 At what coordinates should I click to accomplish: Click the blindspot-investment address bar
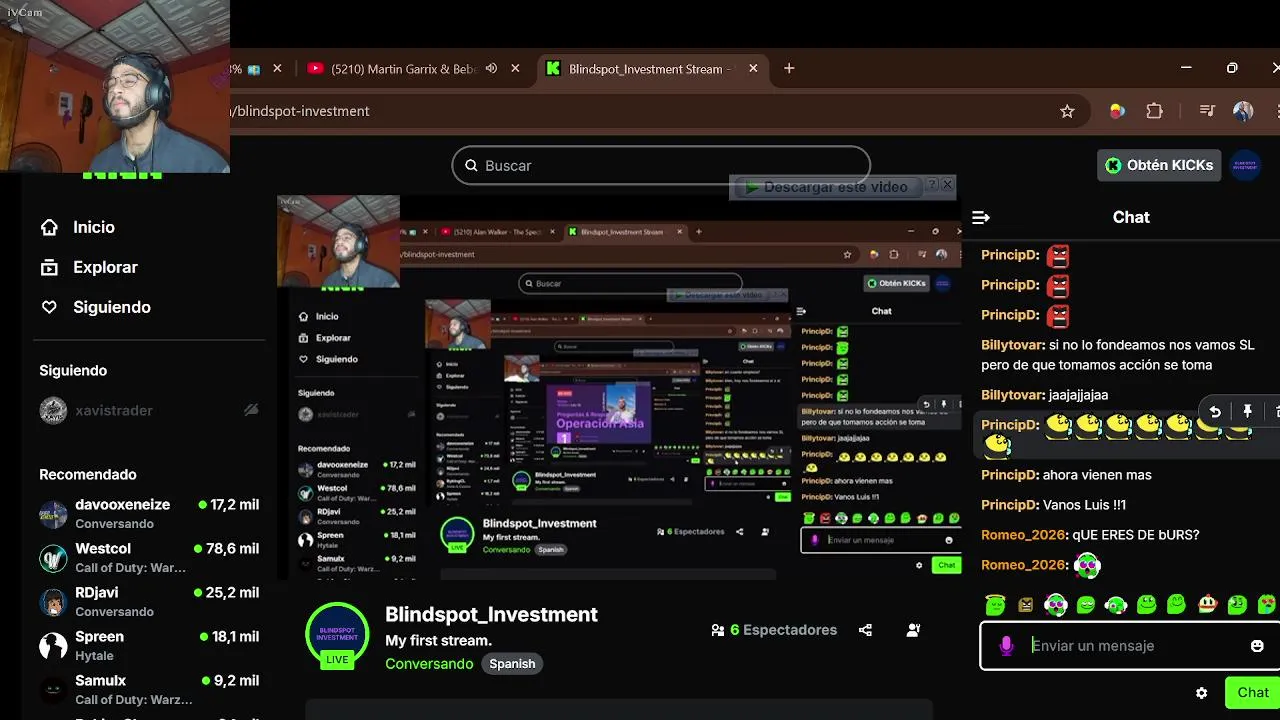pos(640,111)
